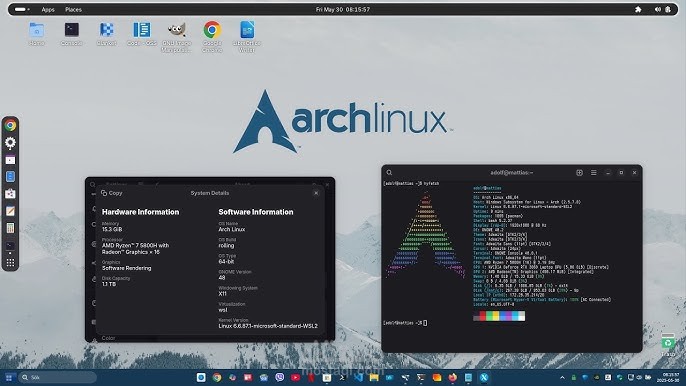Open the Apps menu in the top bar

click(48, 9)
